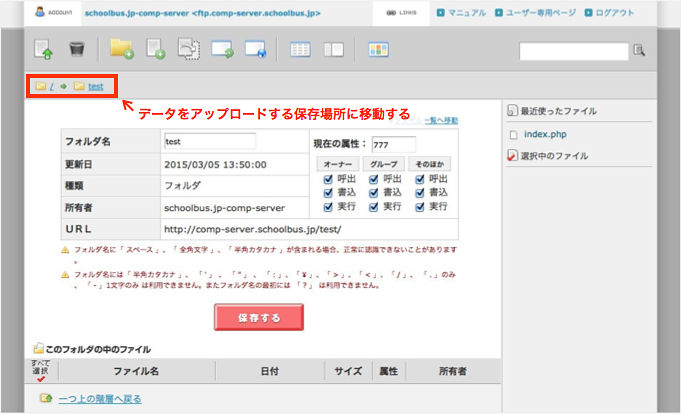Sort by the 属性 column header
Viewport: 681px width, 414px height.
point(389,371)
